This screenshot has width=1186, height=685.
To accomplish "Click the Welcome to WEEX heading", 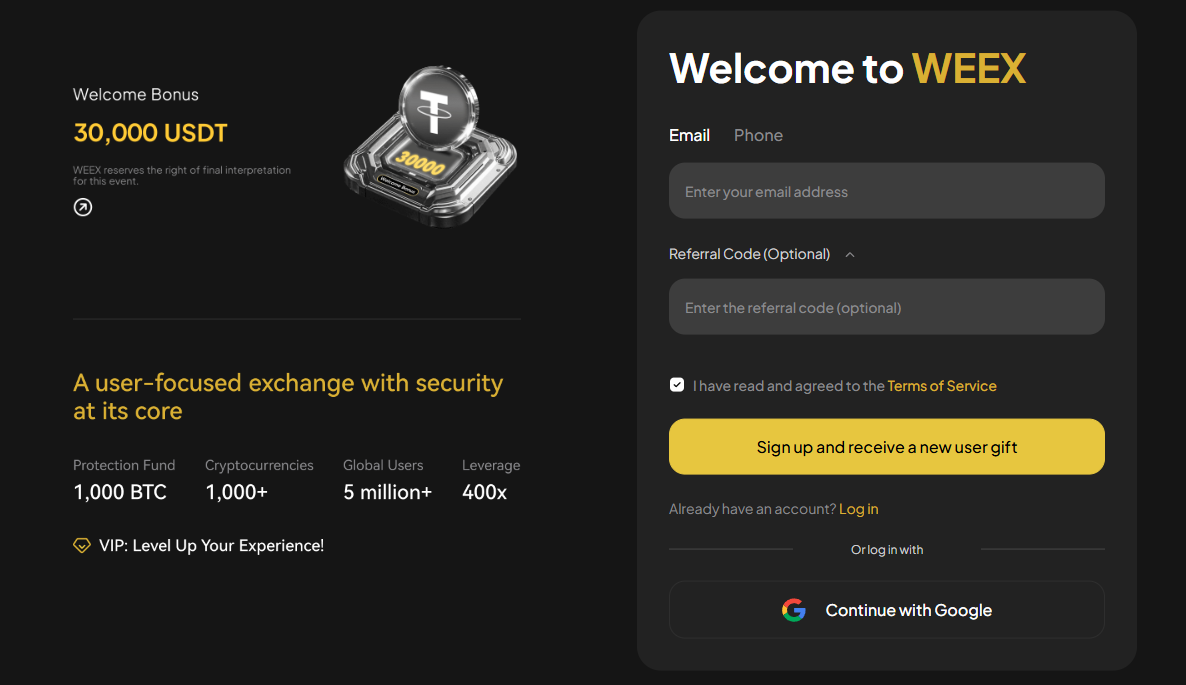I will tap(847, 68).
